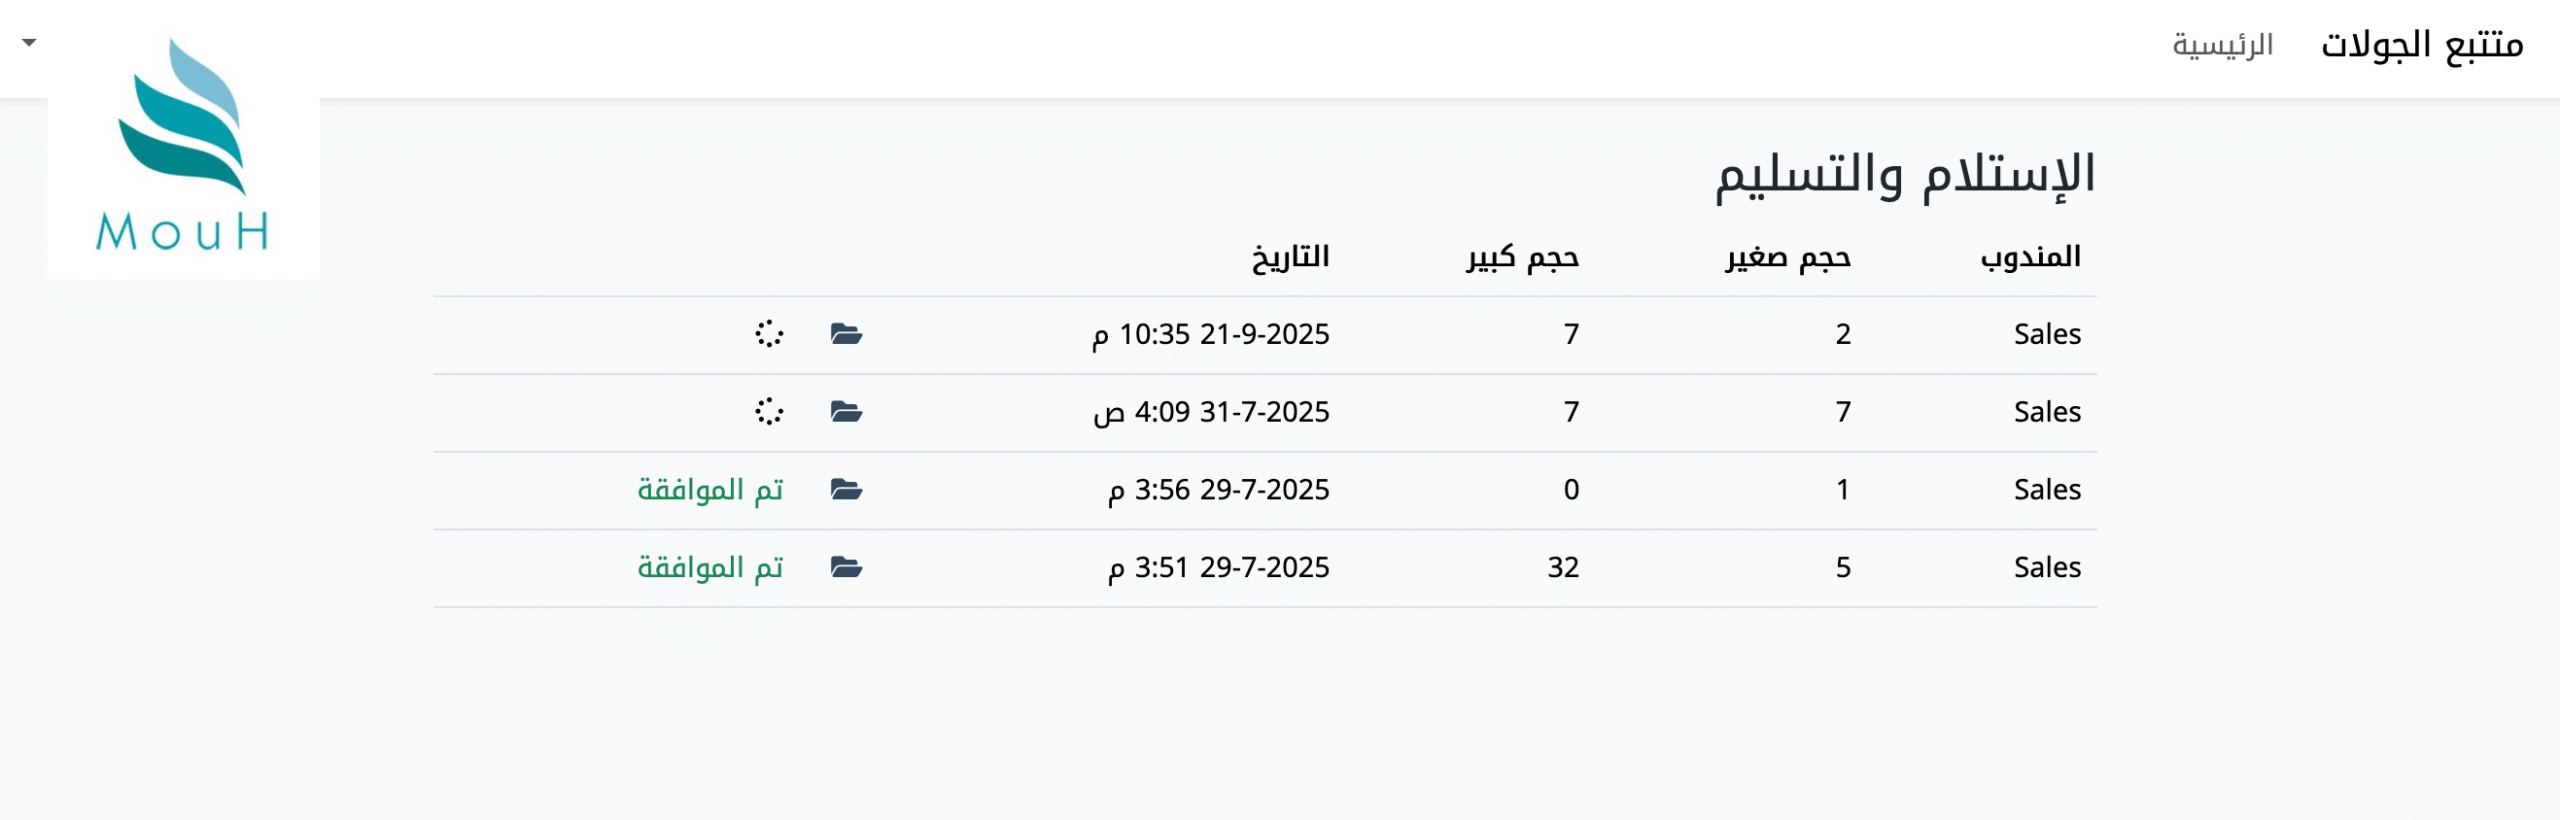This screenshot has width=2560, height=820.
Task: Open folder icon for 3:56 29-7-2025 entry
Action: (x=846, y=490)
